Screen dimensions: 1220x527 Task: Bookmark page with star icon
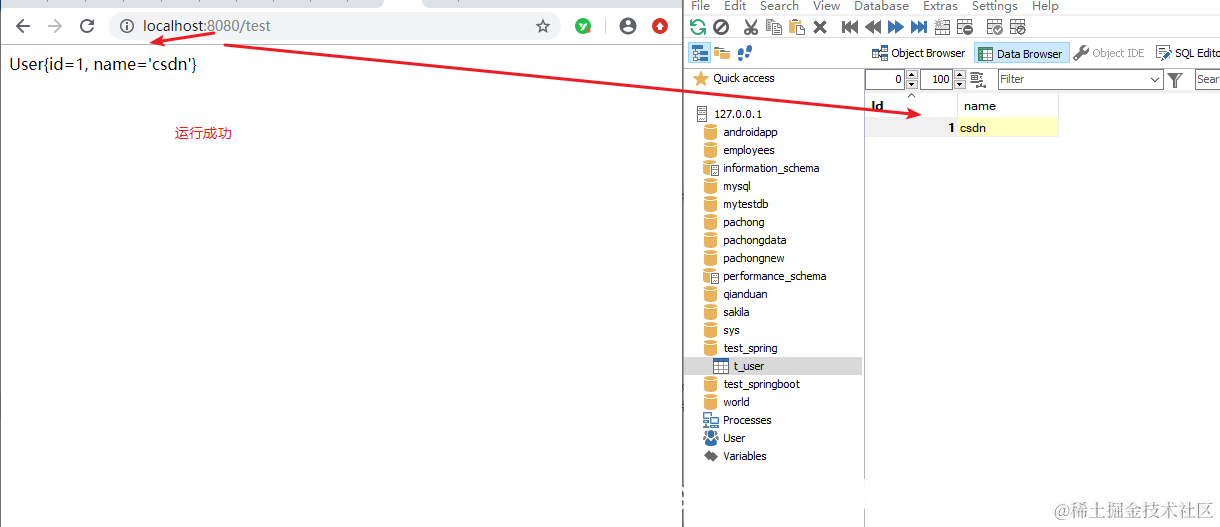[543, 26]
